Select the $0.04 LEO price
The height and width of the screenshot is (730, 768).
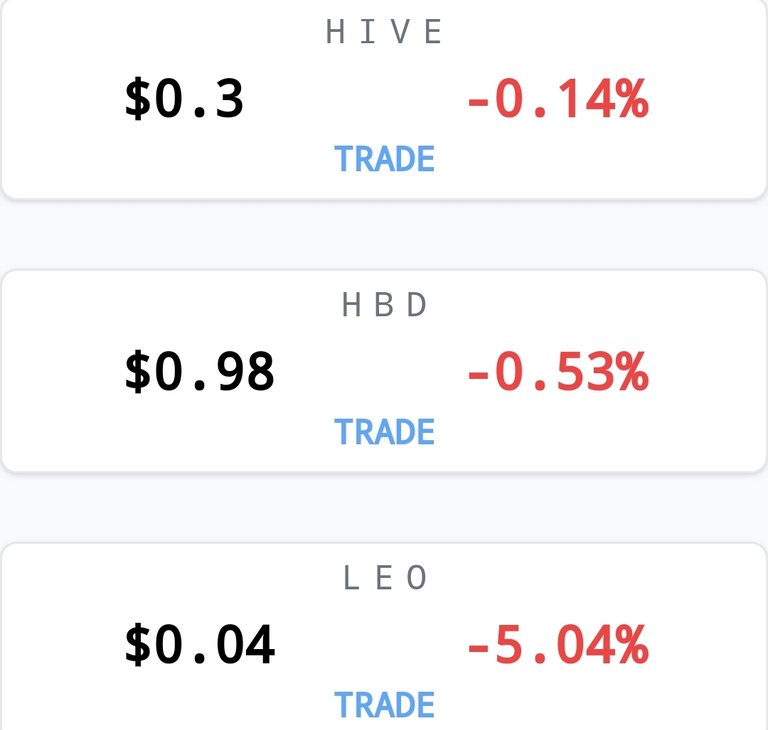point(200,645)
